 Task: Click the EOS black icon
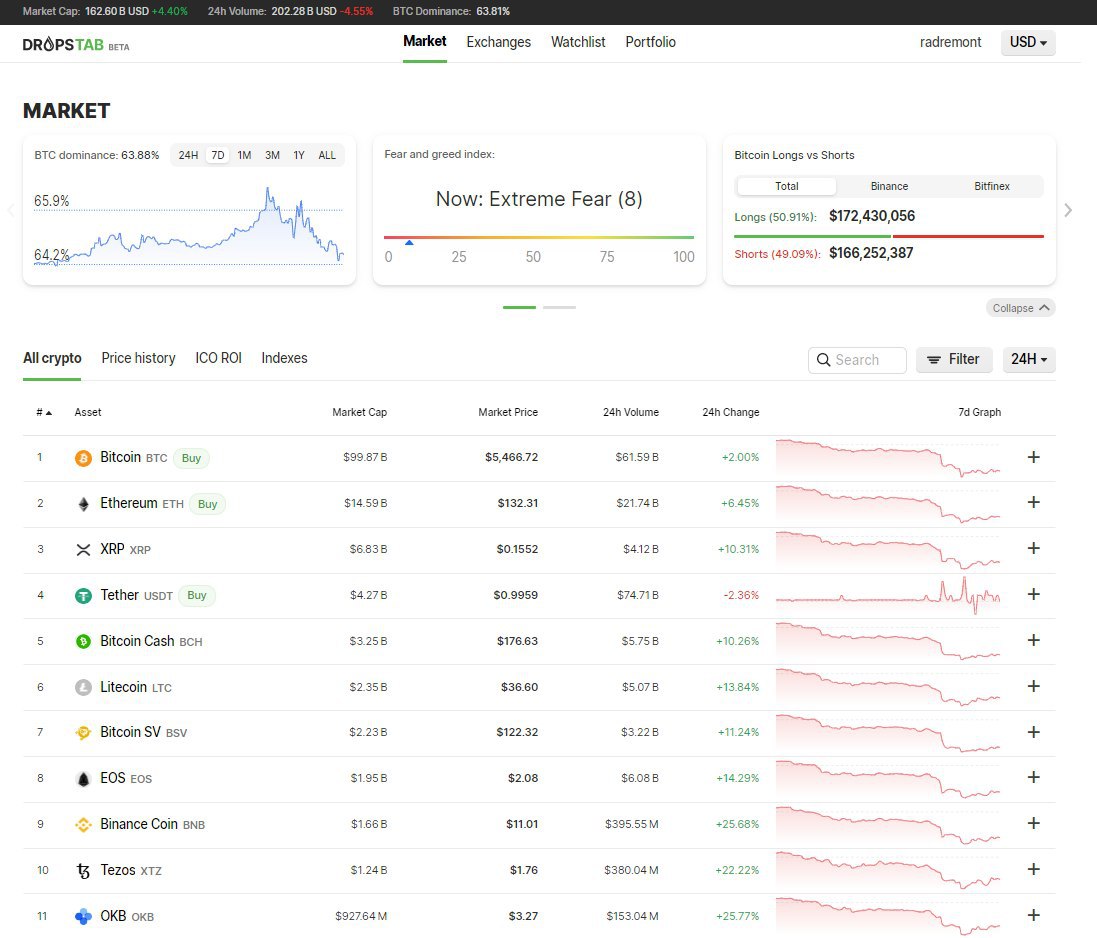pyautogui.click(x=83, y=779)
